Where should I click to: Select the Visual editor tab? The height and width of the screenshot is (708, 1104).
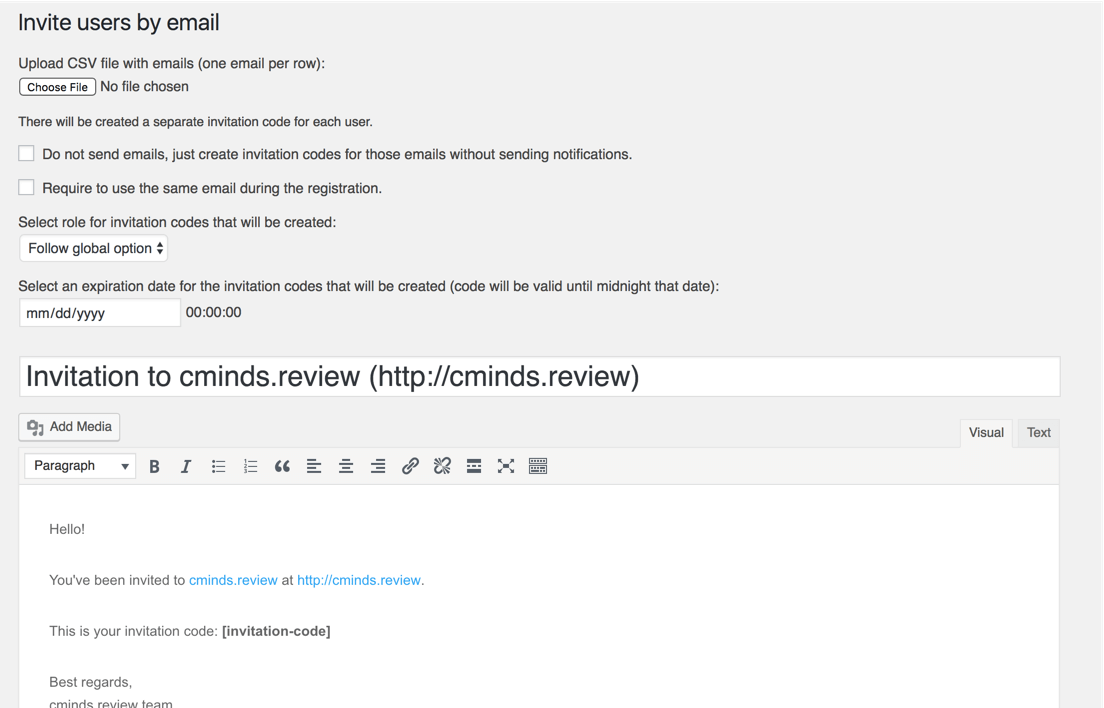tap(986, 433)
